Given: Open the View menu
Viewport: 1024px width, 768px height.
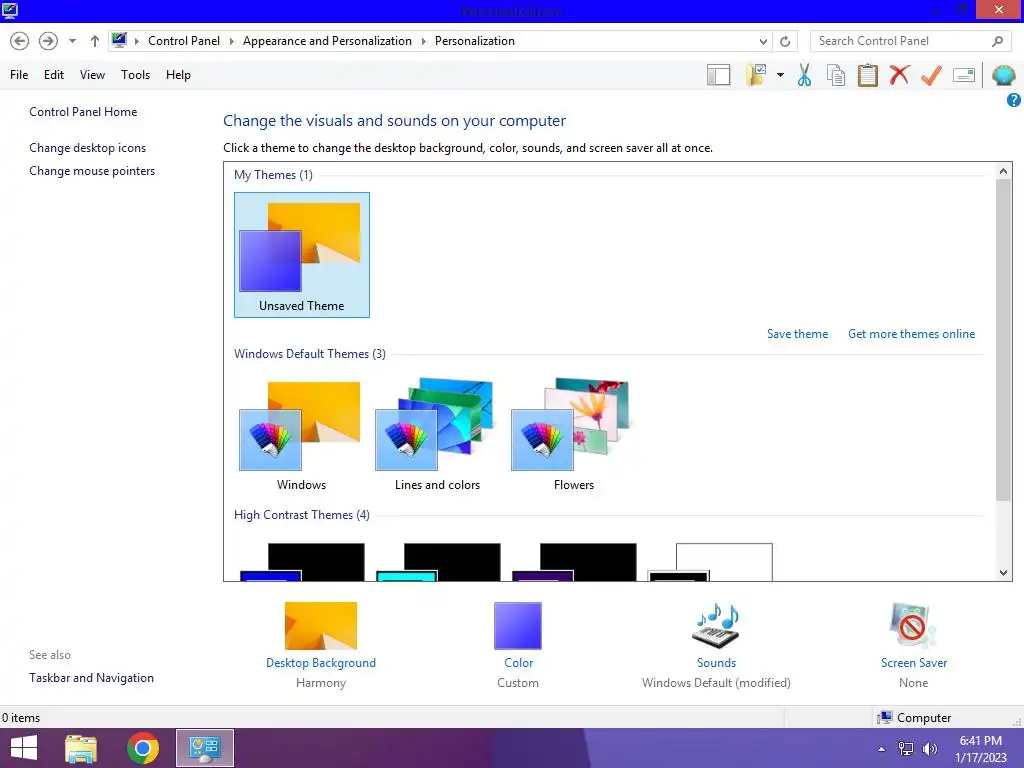Looking at the screenshot, I should 92,74.
